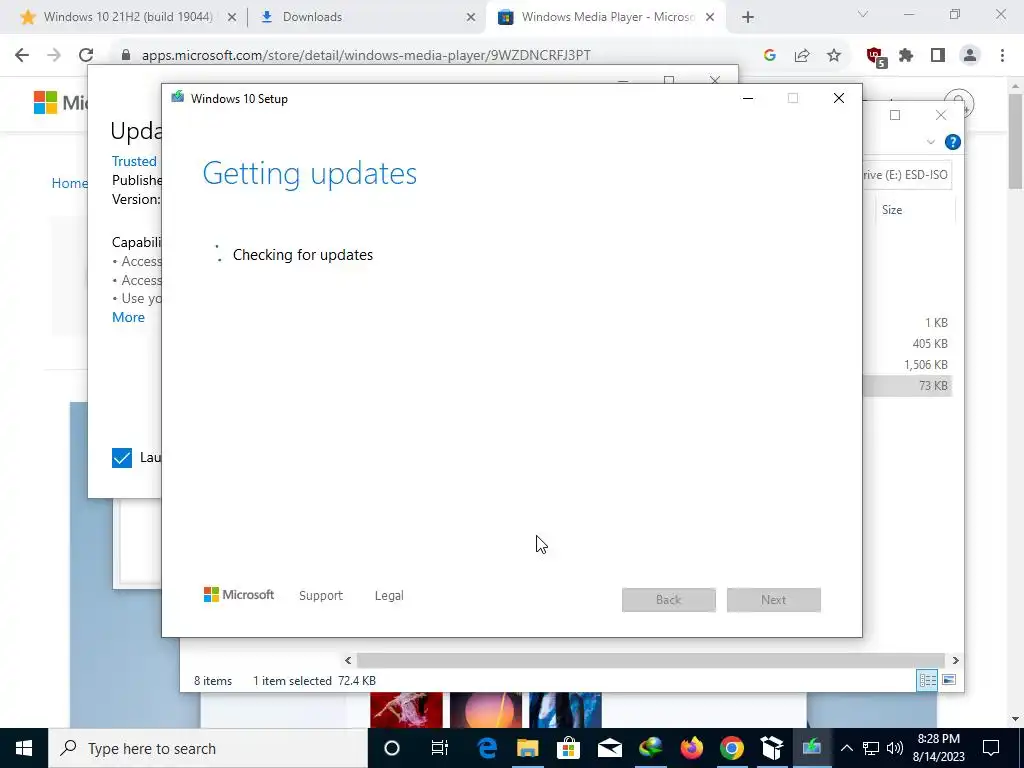The width and height of the screenshot is (1024, 768).
Task: Select the 1 KB file row
Action: tap(906, 323)
